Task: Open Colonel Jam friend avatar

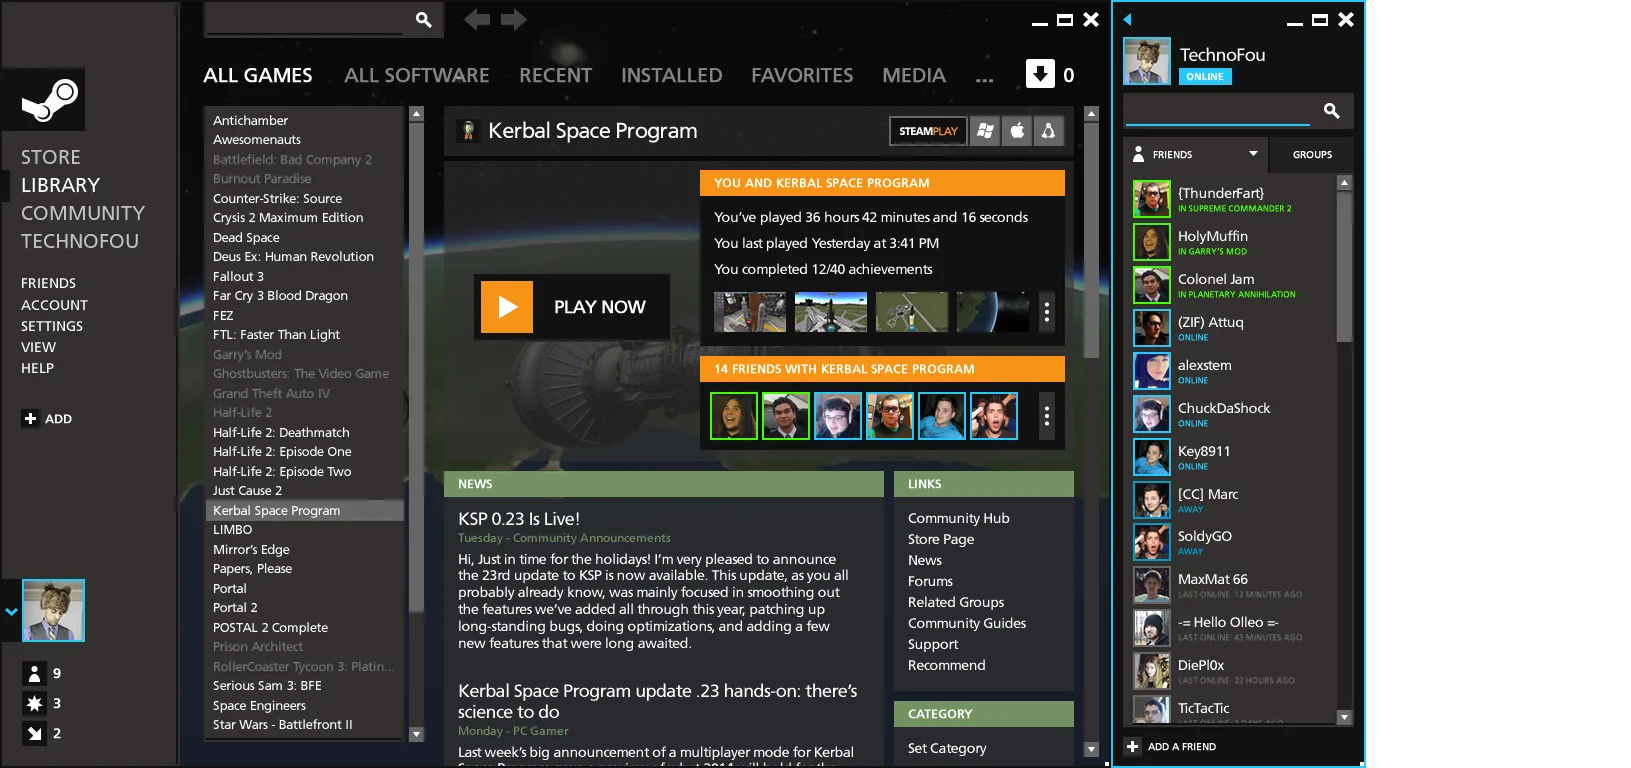Action: (1152, 285)
